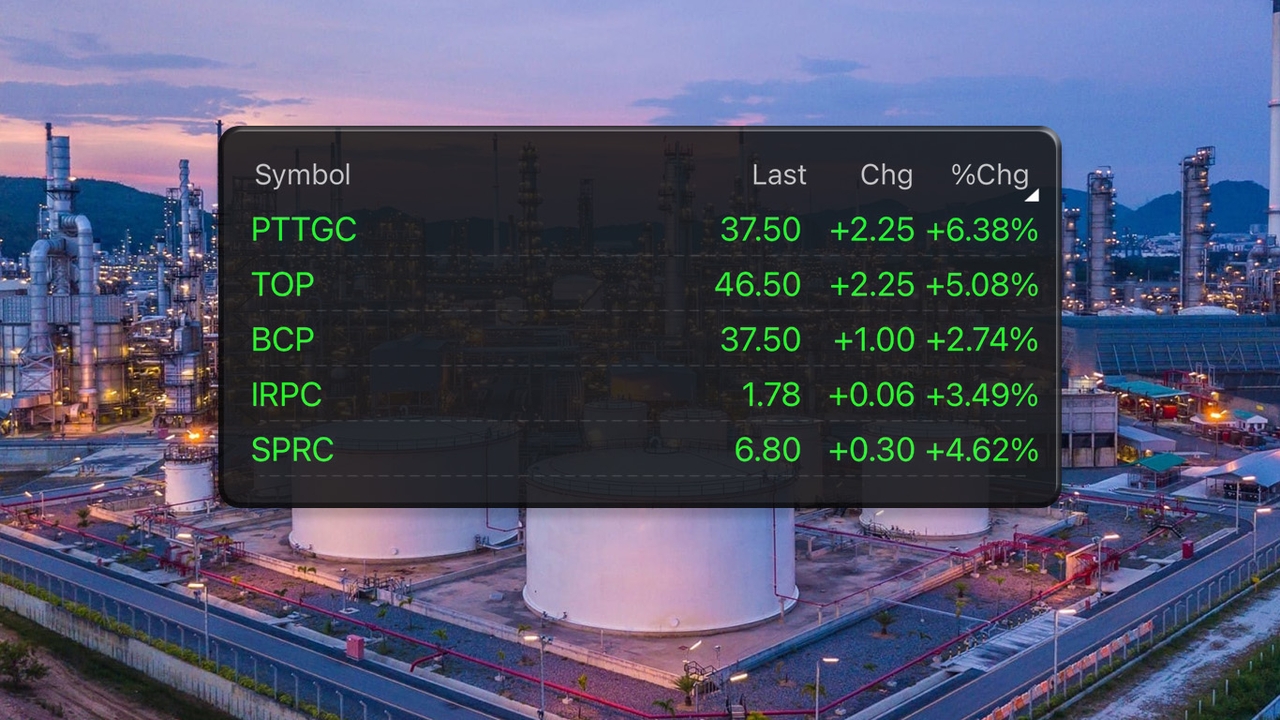
Task: Click the +5.08% change for TOP
Action: point(981,285)
